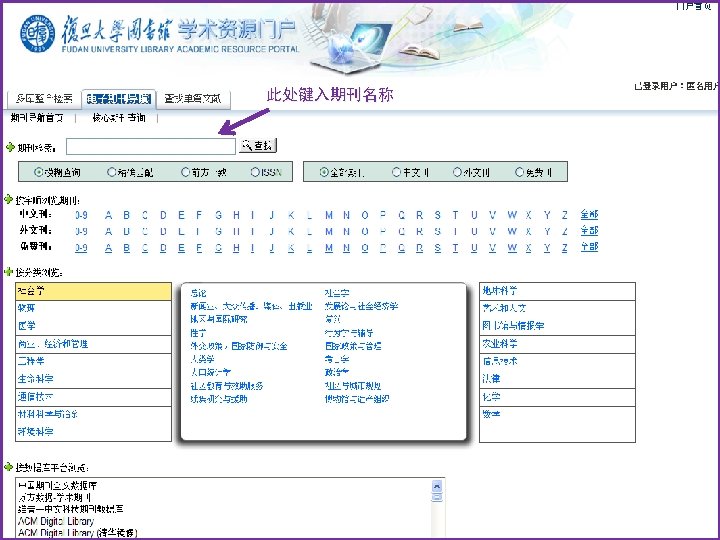Open the 地球科学 category
Screen dimensions: 720x540
[x=500, y=291]
